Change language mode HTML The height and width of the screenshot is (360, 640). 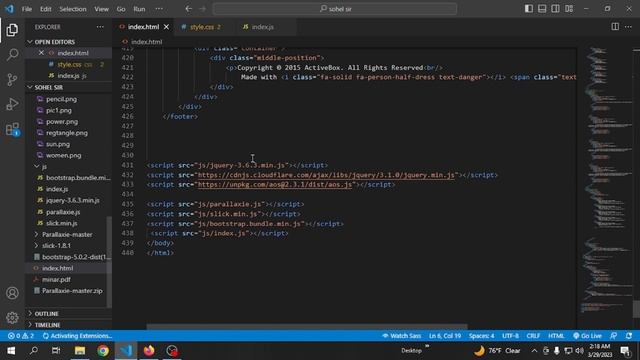coord(556,336)
